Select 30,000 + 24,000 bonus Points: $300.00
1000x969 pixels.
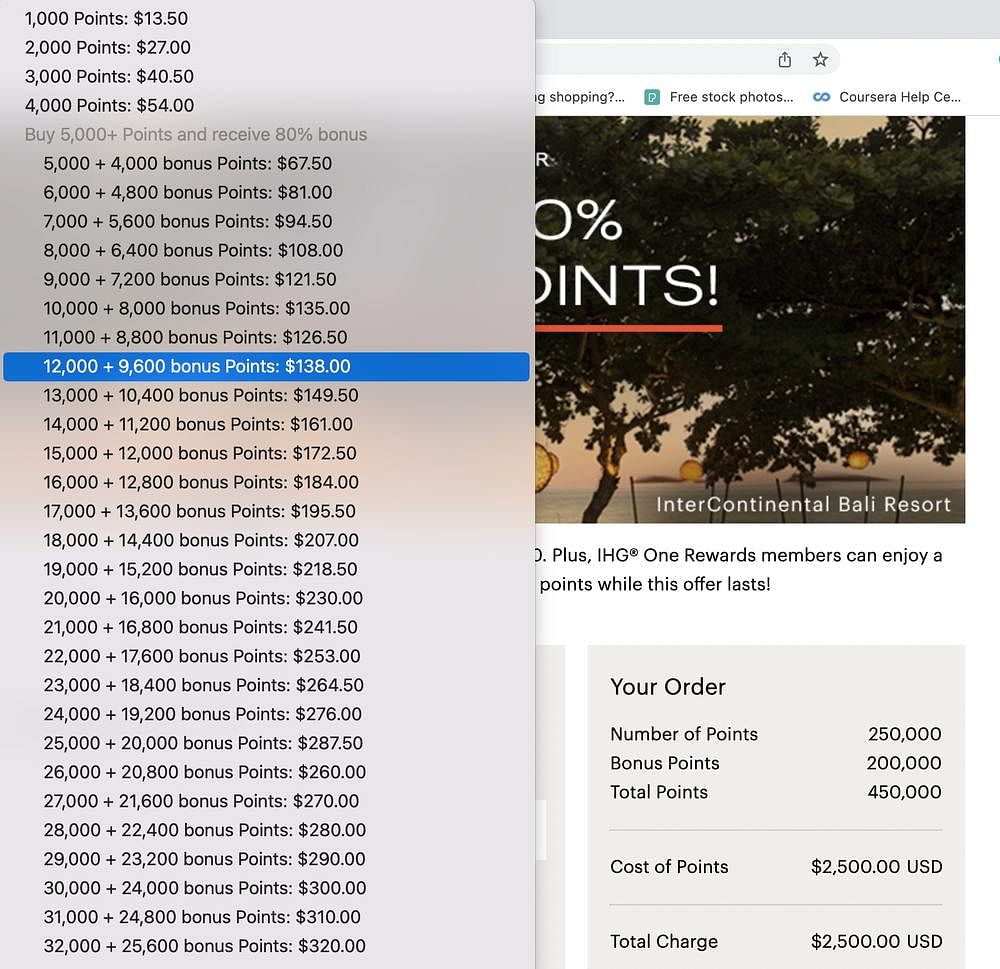coord(267,888)
